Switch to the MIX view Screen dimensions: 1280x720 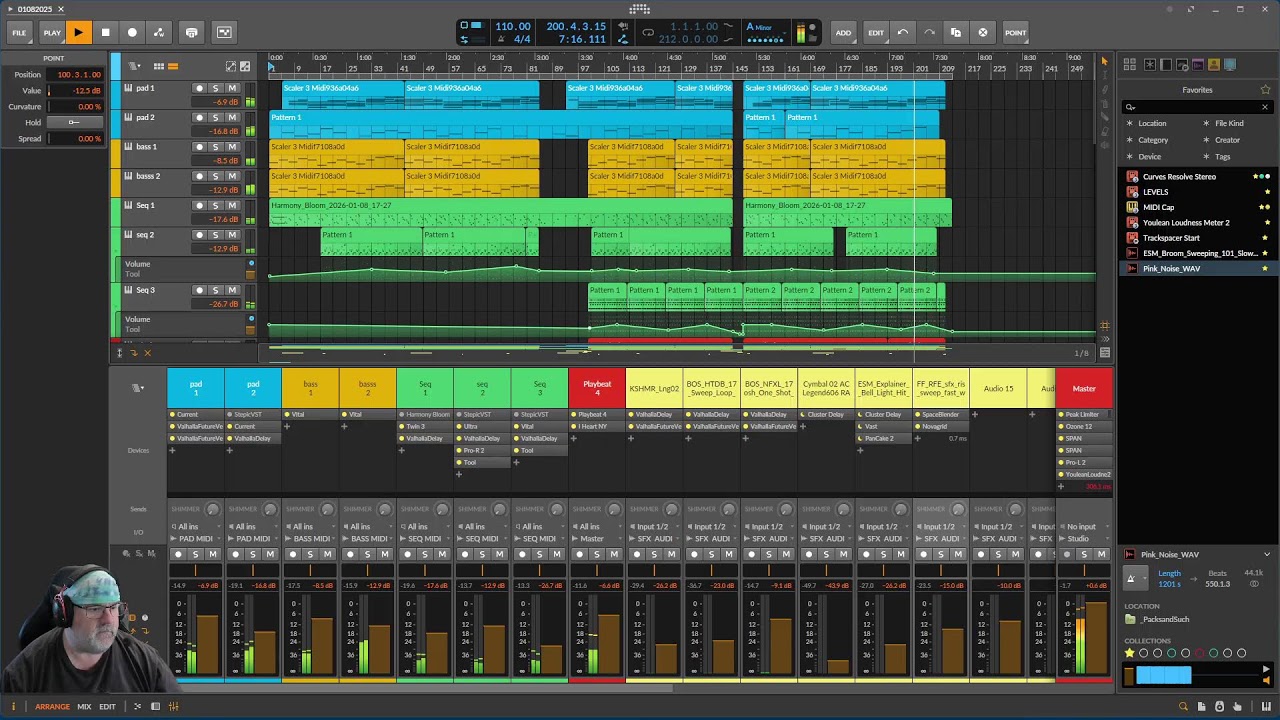coord(84,707)
